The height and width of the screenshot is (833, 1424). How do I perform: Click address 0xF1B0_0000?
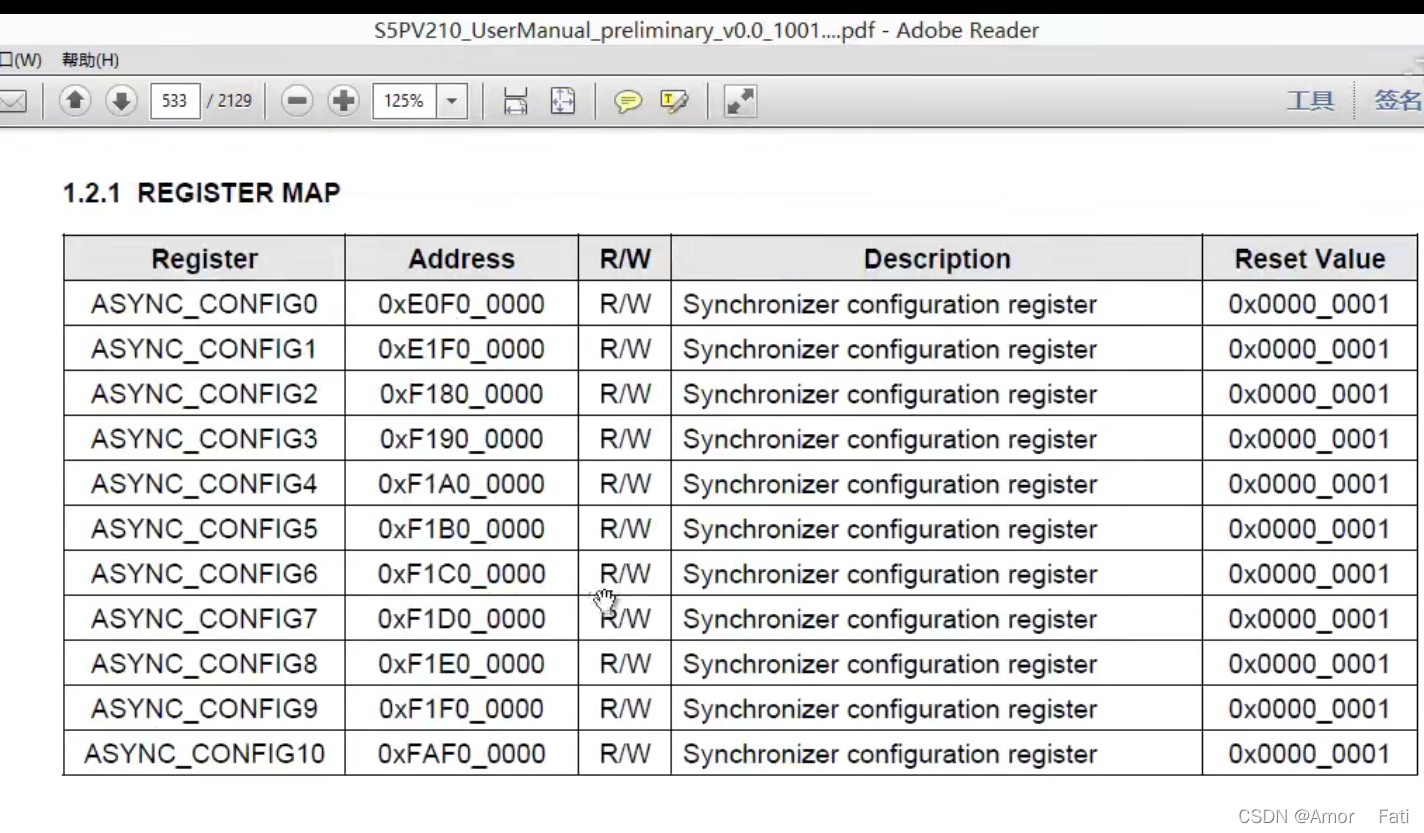click(x=461, y=529)
